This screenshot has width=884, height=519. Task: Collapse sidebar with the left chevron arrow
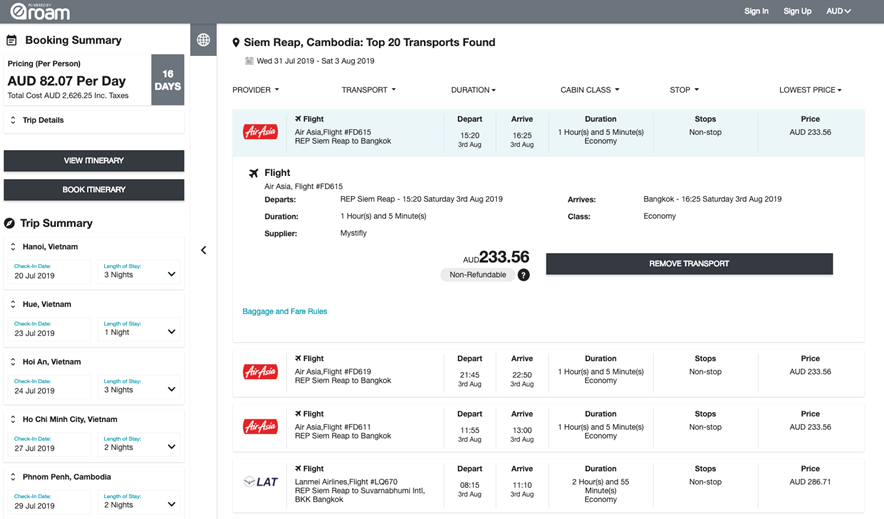click(204, 250)
